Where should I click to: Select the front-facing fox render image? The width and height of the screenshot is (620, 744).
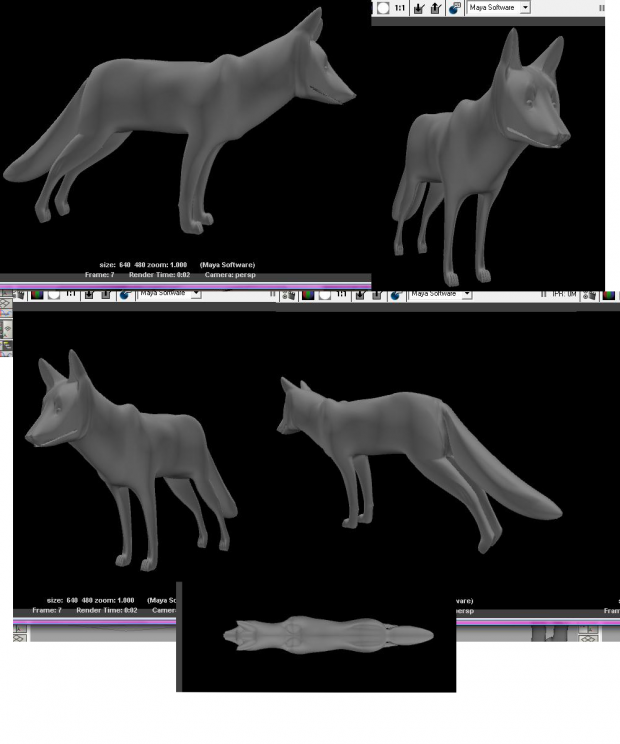(481, 157)
